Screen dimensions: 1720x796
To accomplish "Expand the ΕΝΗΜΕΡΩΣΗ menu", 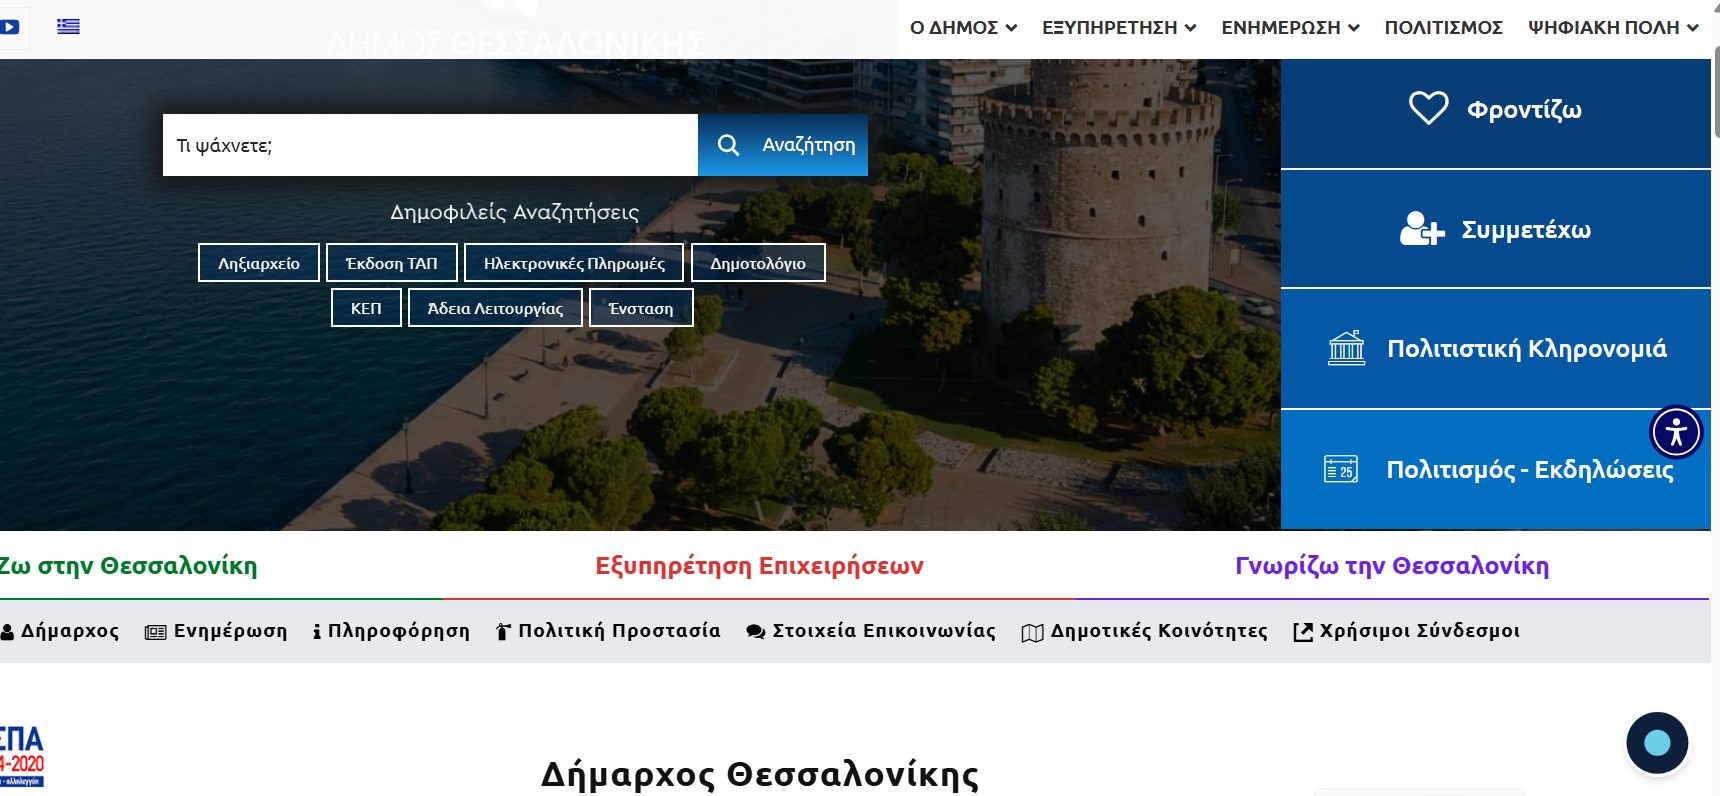I will (1290, 28).
